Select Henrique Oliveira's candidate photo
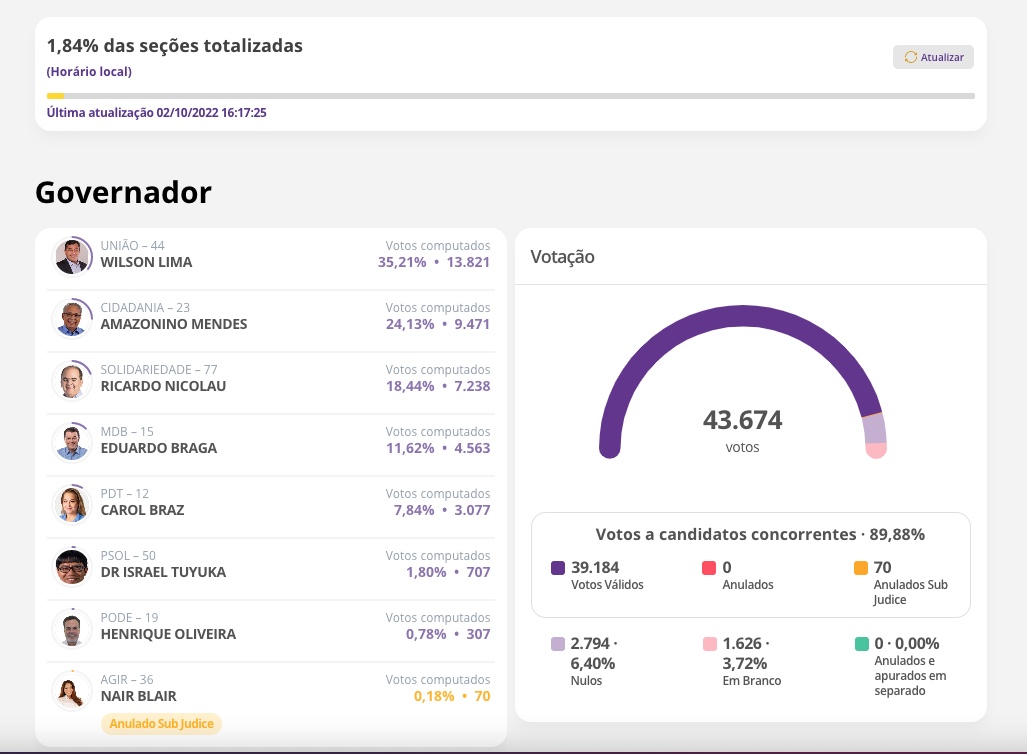 click(71, 628)
